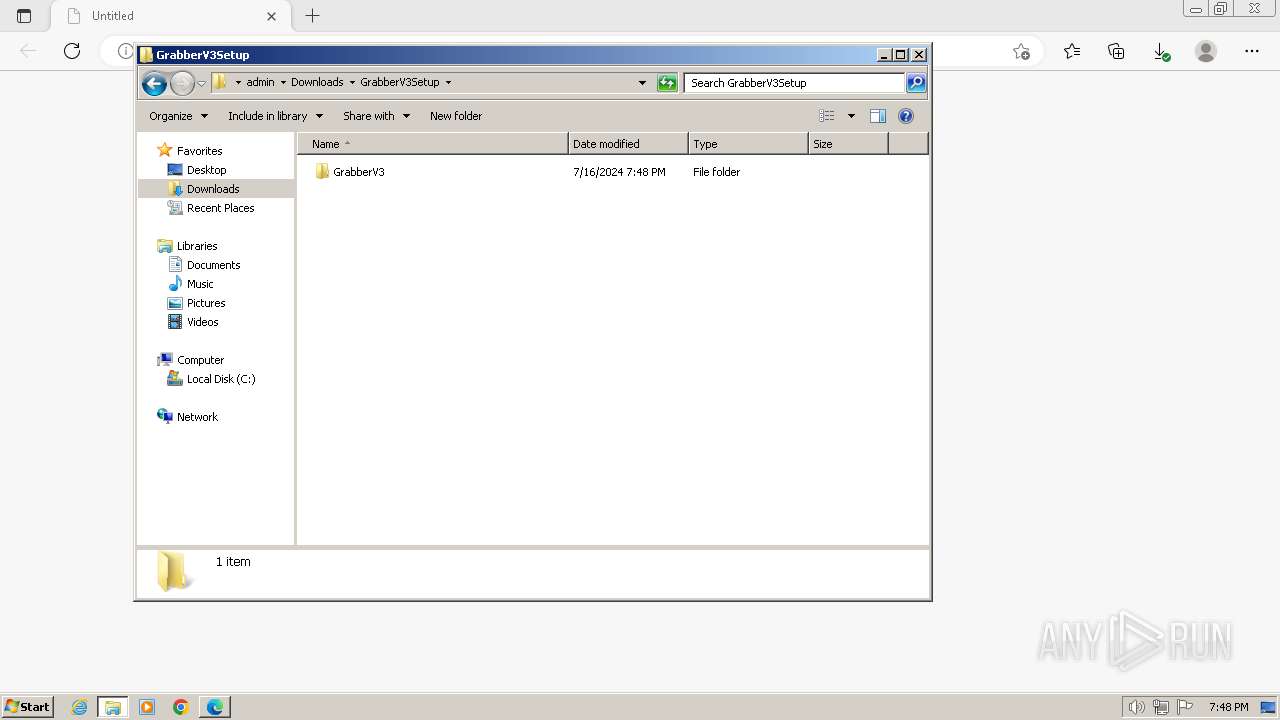The width and height of the screenshot is (1280, 720).
Task: Click the admin breadcrumb segment
Action: [x=260, y=82]
